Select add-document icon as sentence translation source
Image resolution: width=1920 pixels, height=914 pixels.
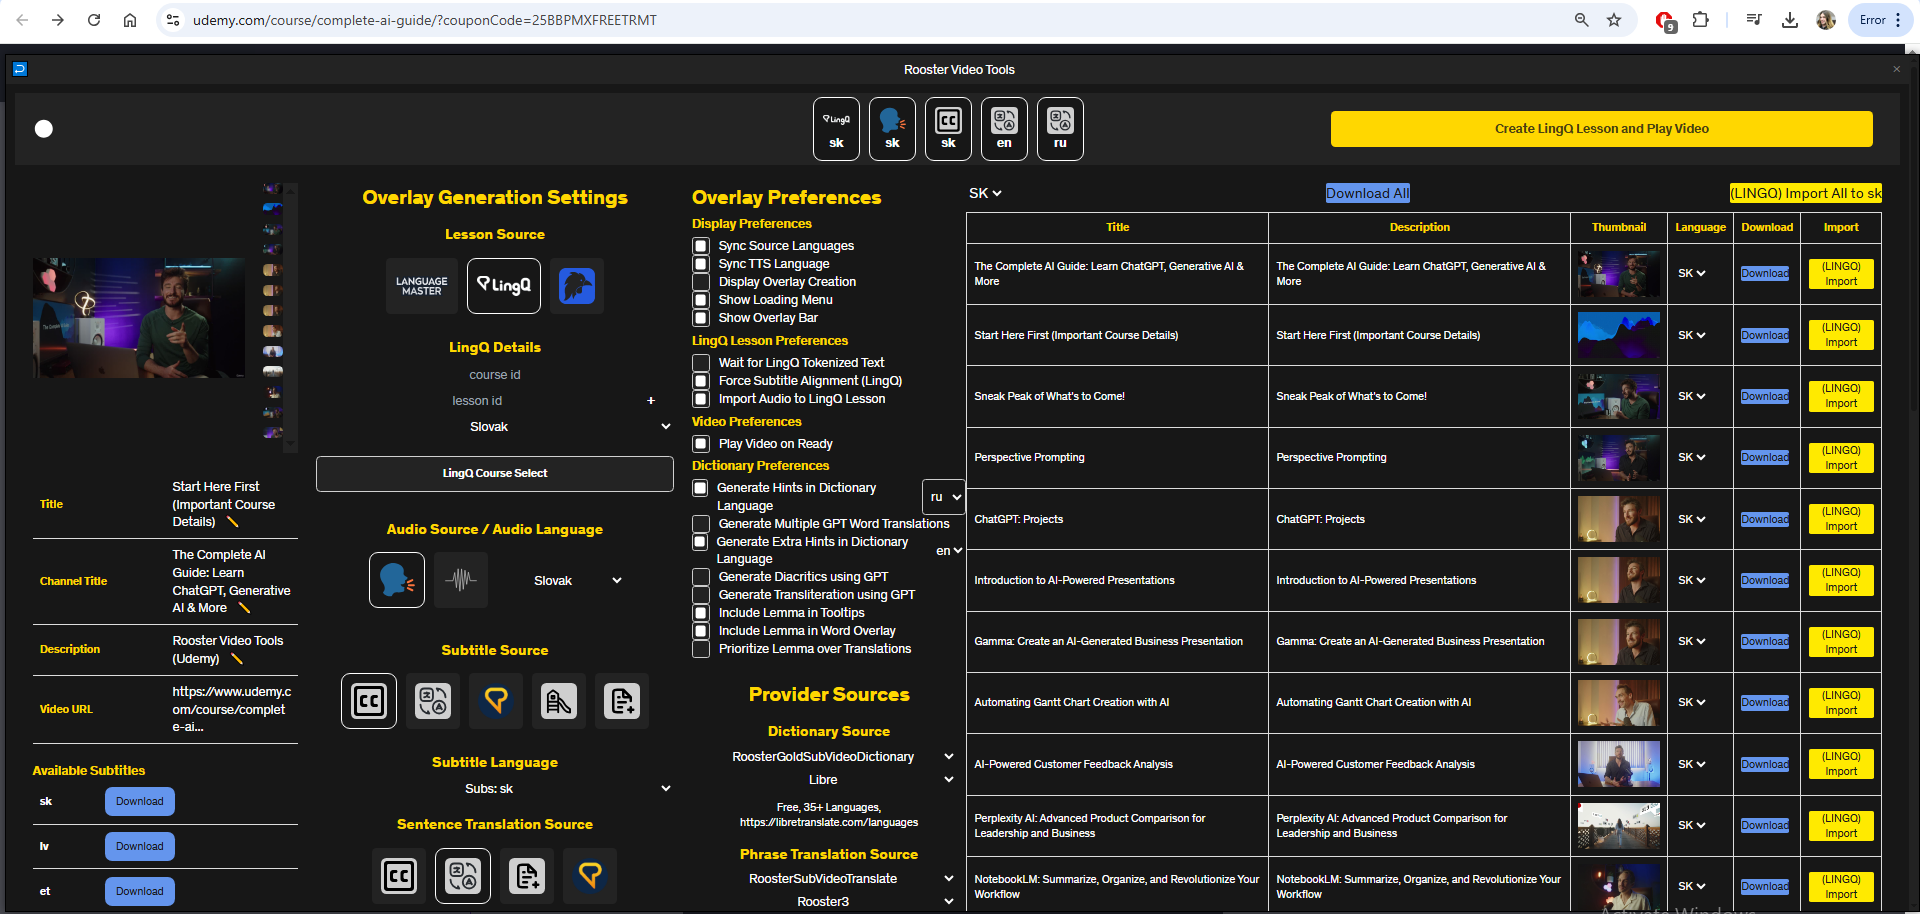527,876
